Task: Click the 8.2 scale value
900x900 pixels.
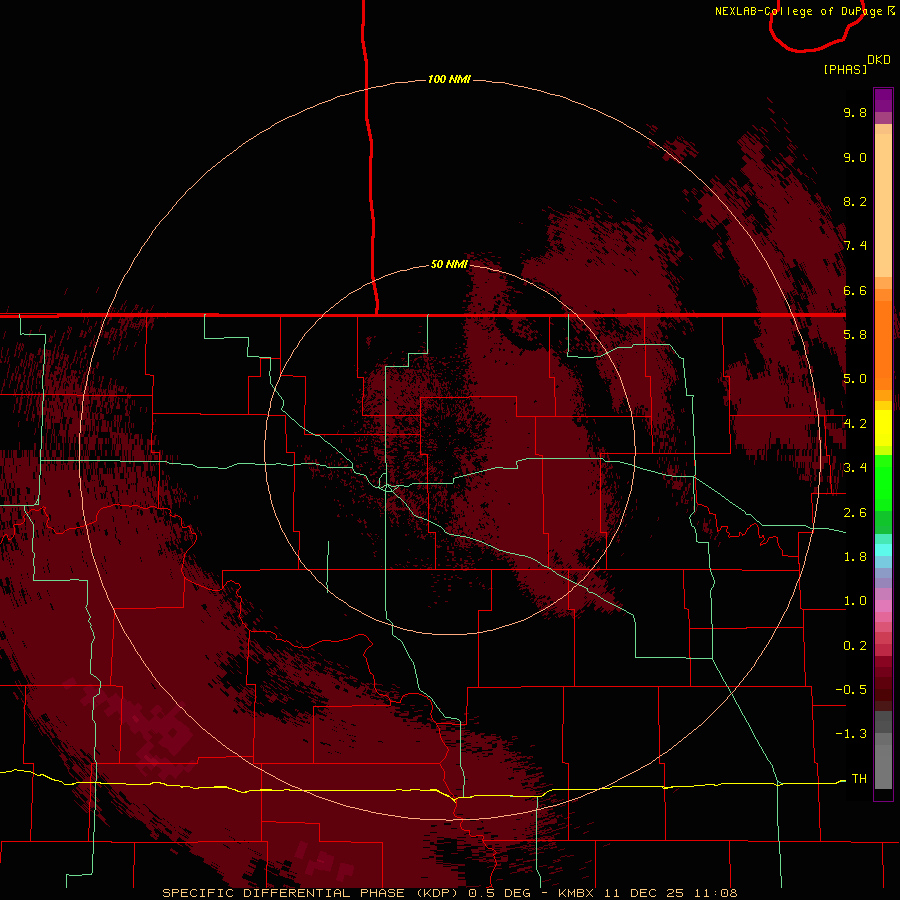Action: coord(855,201)
